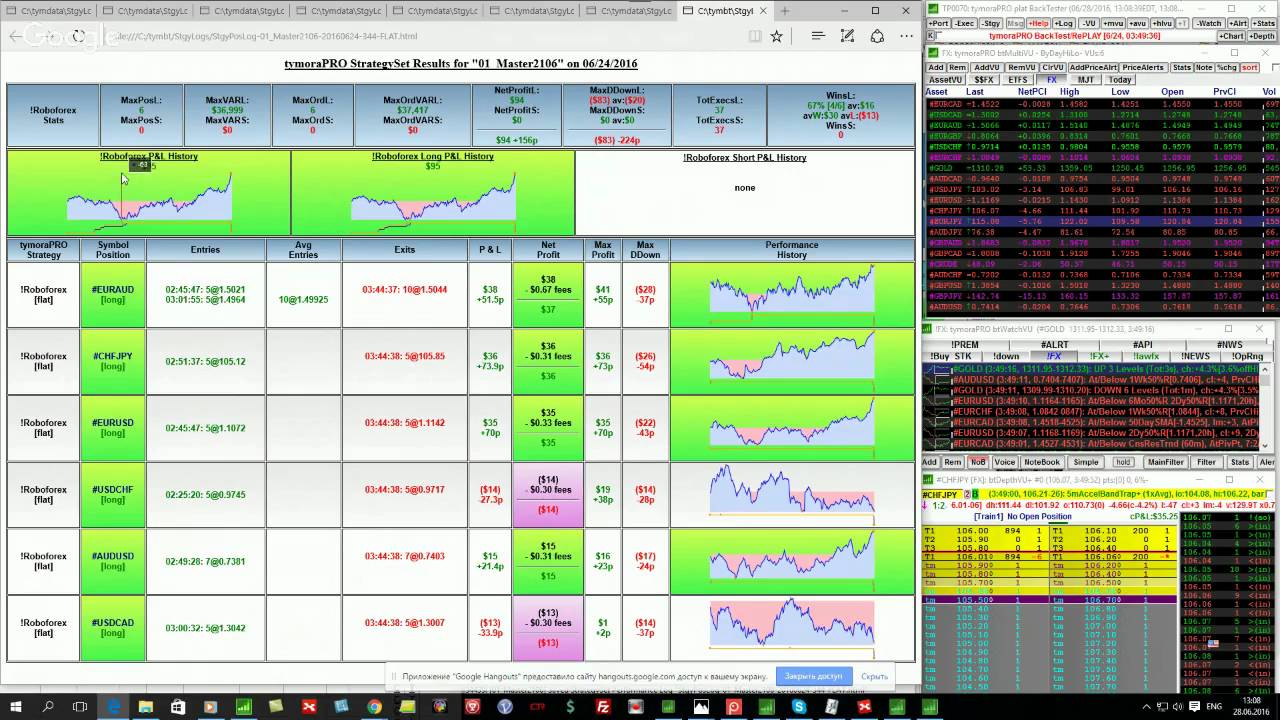Open +Help in BackTester toolbar

point(1038,23)
